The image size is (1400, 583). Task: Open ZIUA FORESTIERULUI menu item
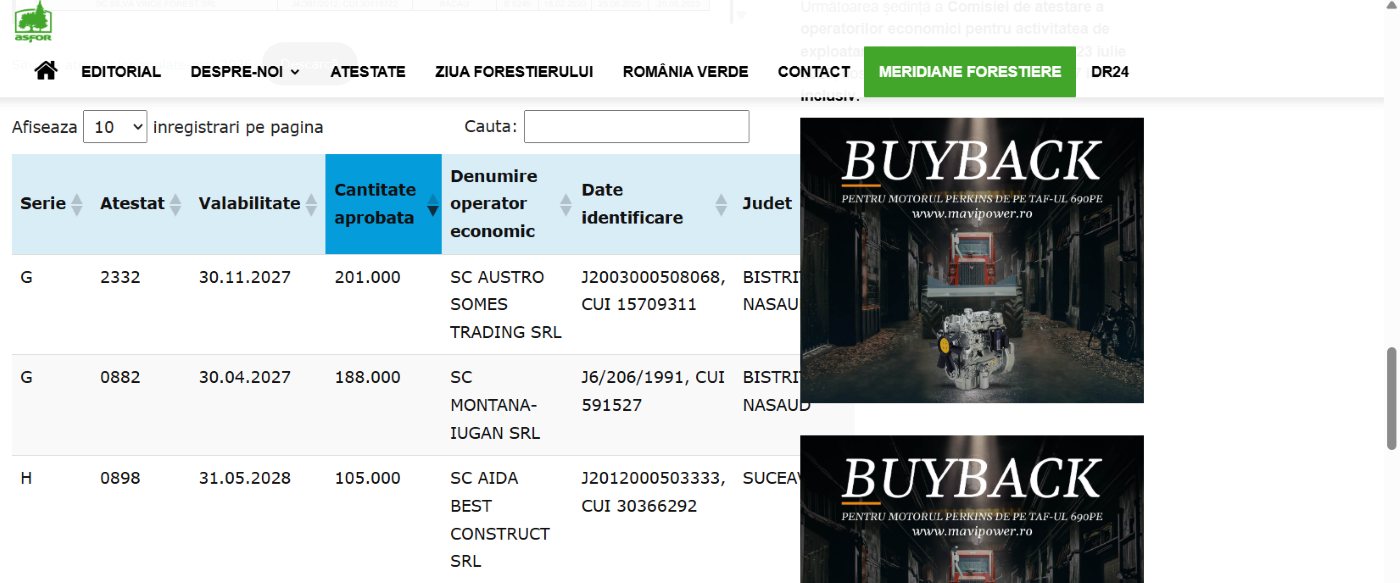(514, 72)
